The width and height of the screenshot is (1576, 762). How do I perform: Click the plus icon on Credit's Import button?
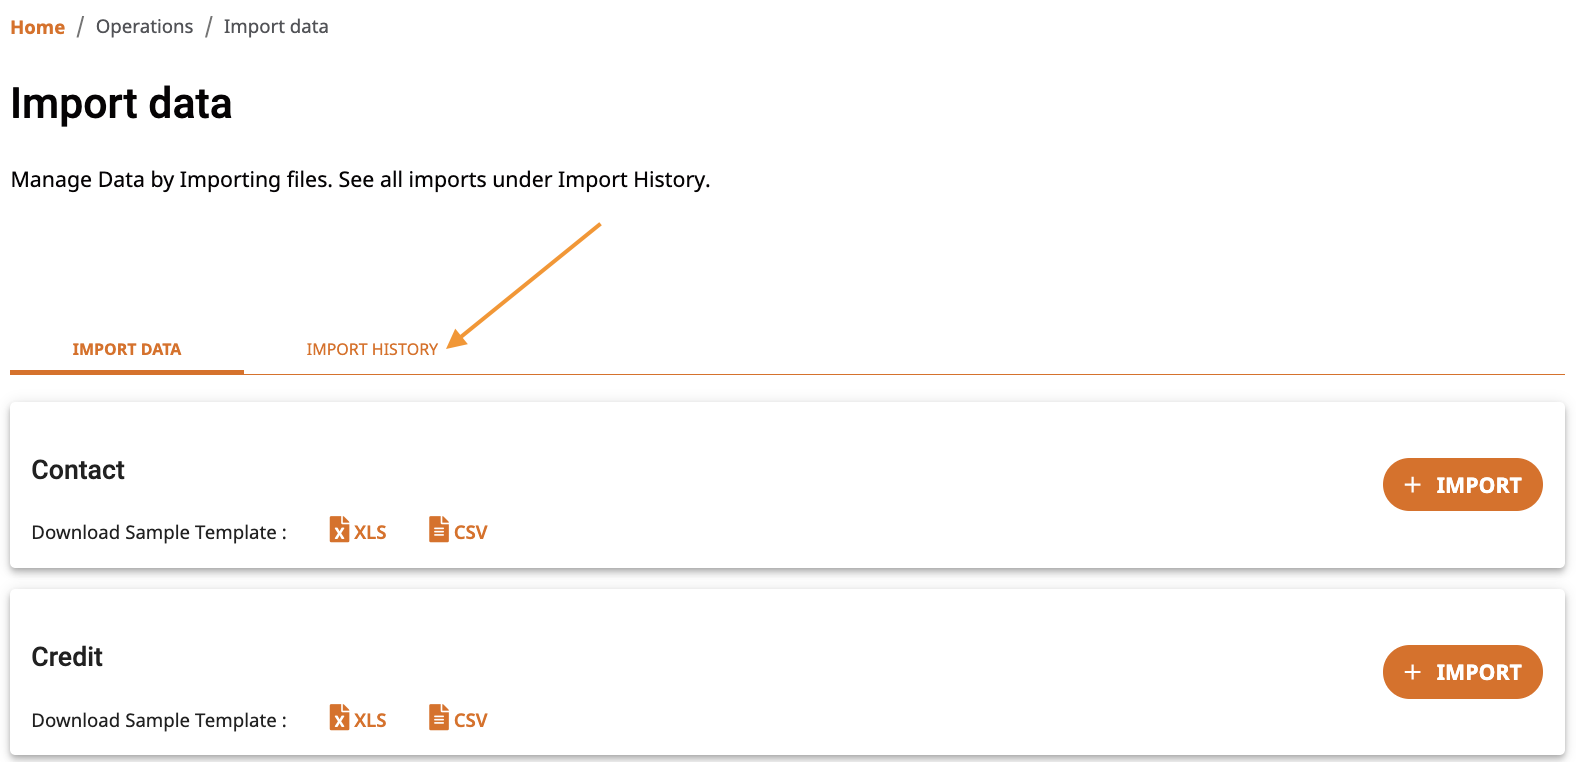[x=1413, y=672]
